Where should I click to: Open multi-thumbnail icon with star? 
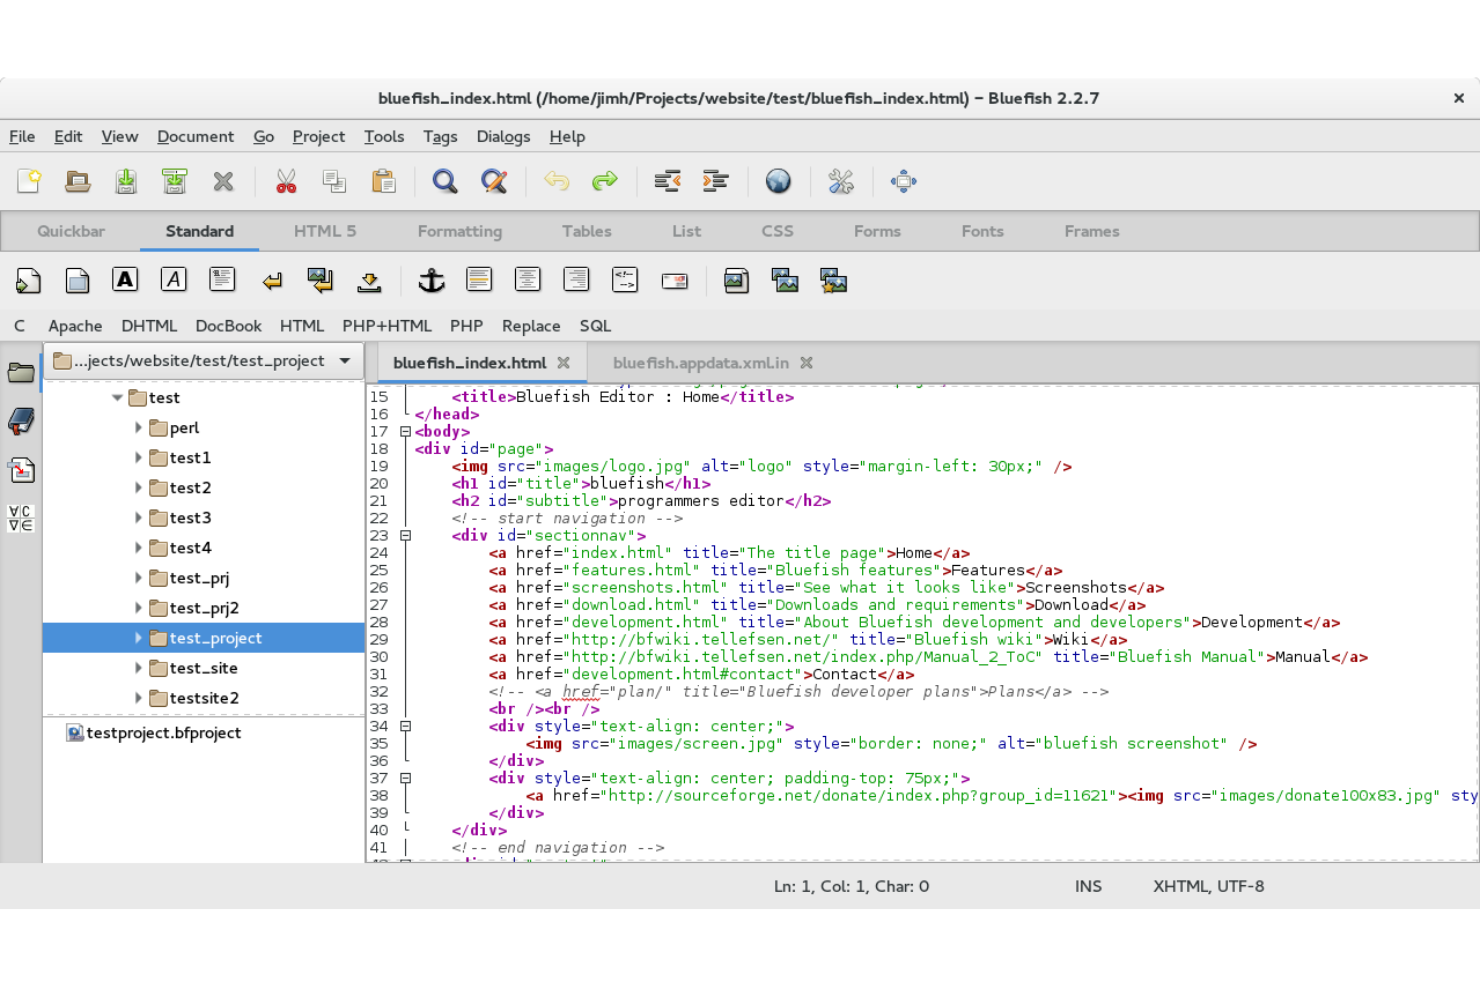(833, 280)
